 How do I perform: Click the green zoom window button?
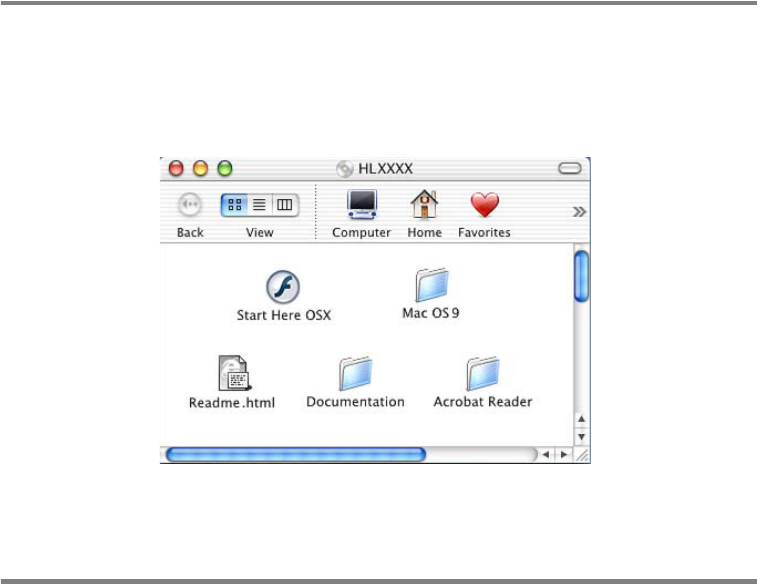click(x=225, y=168)
